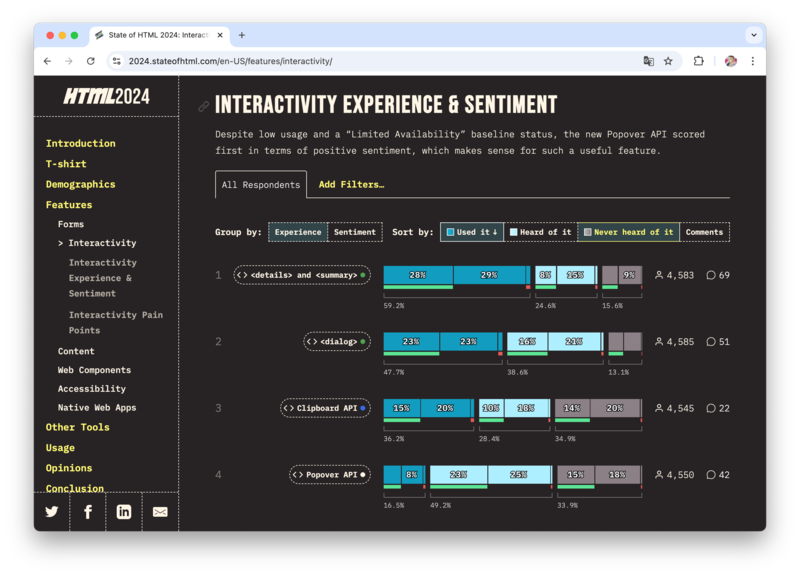Click the browser forward arrow

(69, 61)
